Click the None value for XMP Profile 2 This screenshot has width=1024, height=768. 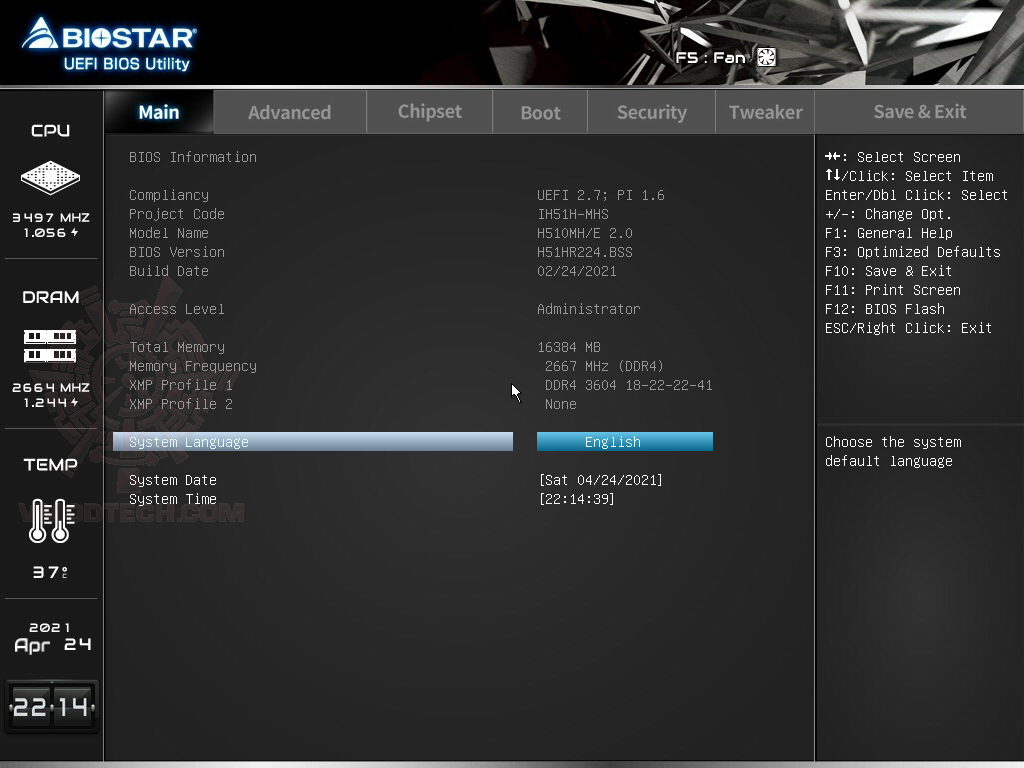[560, 404]
